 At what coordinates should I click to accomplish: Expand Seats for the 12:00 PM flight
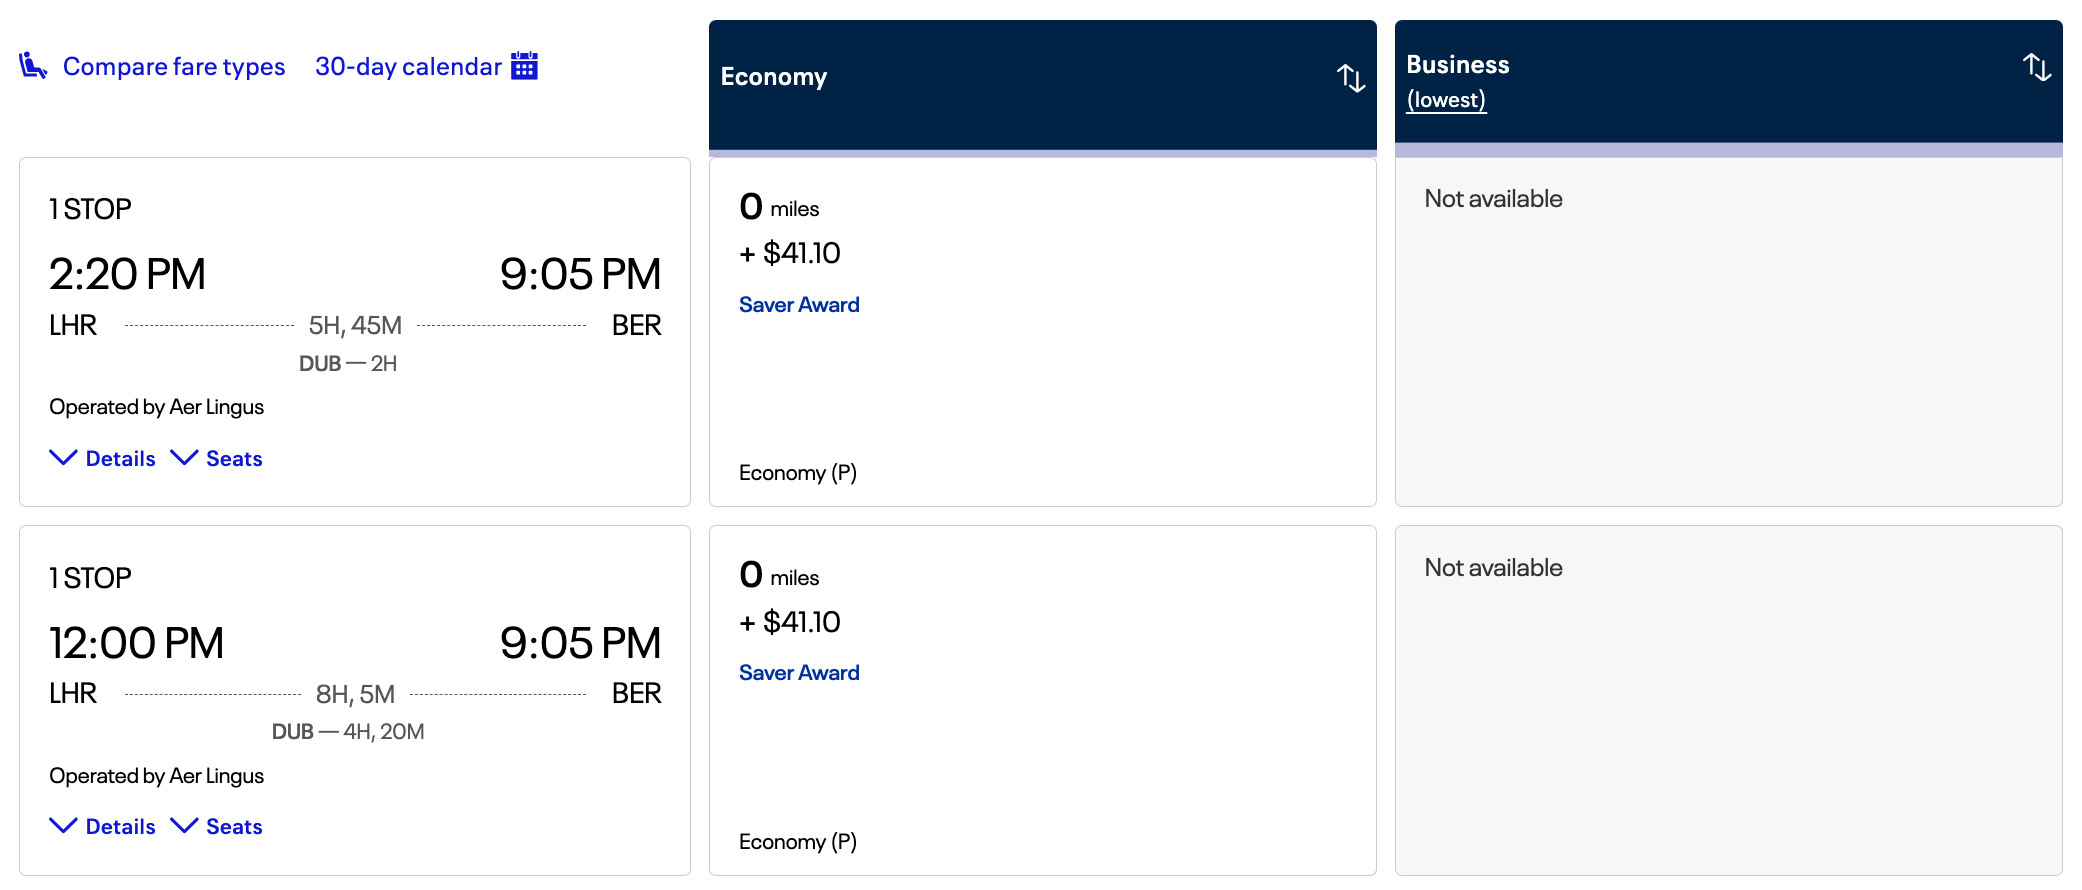tap(217, 826)
